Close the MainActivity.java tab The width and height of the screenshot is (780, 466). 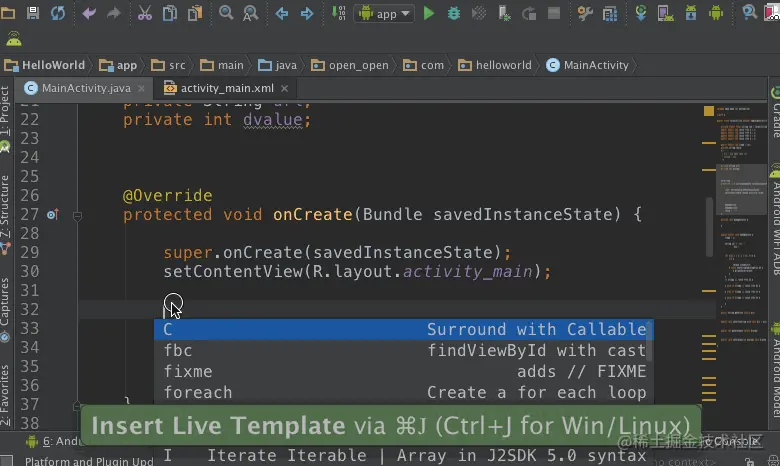(x=141, y=89)
